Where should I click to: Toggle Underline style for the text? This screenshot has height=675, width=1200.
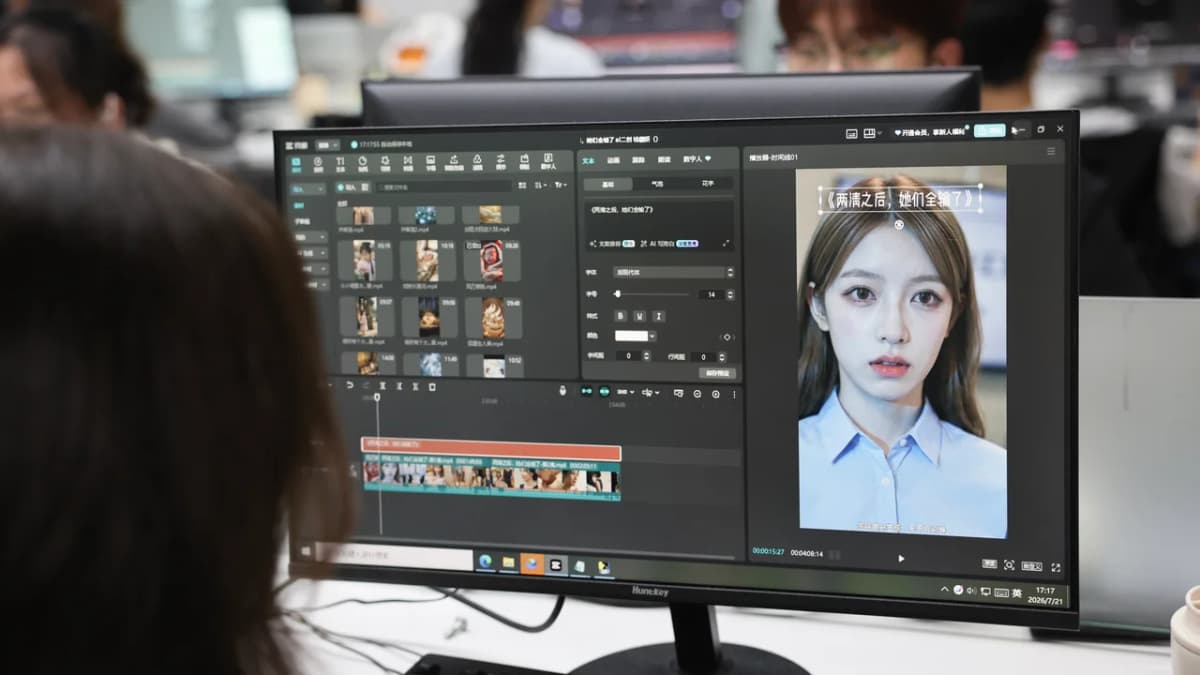(640, 316)
